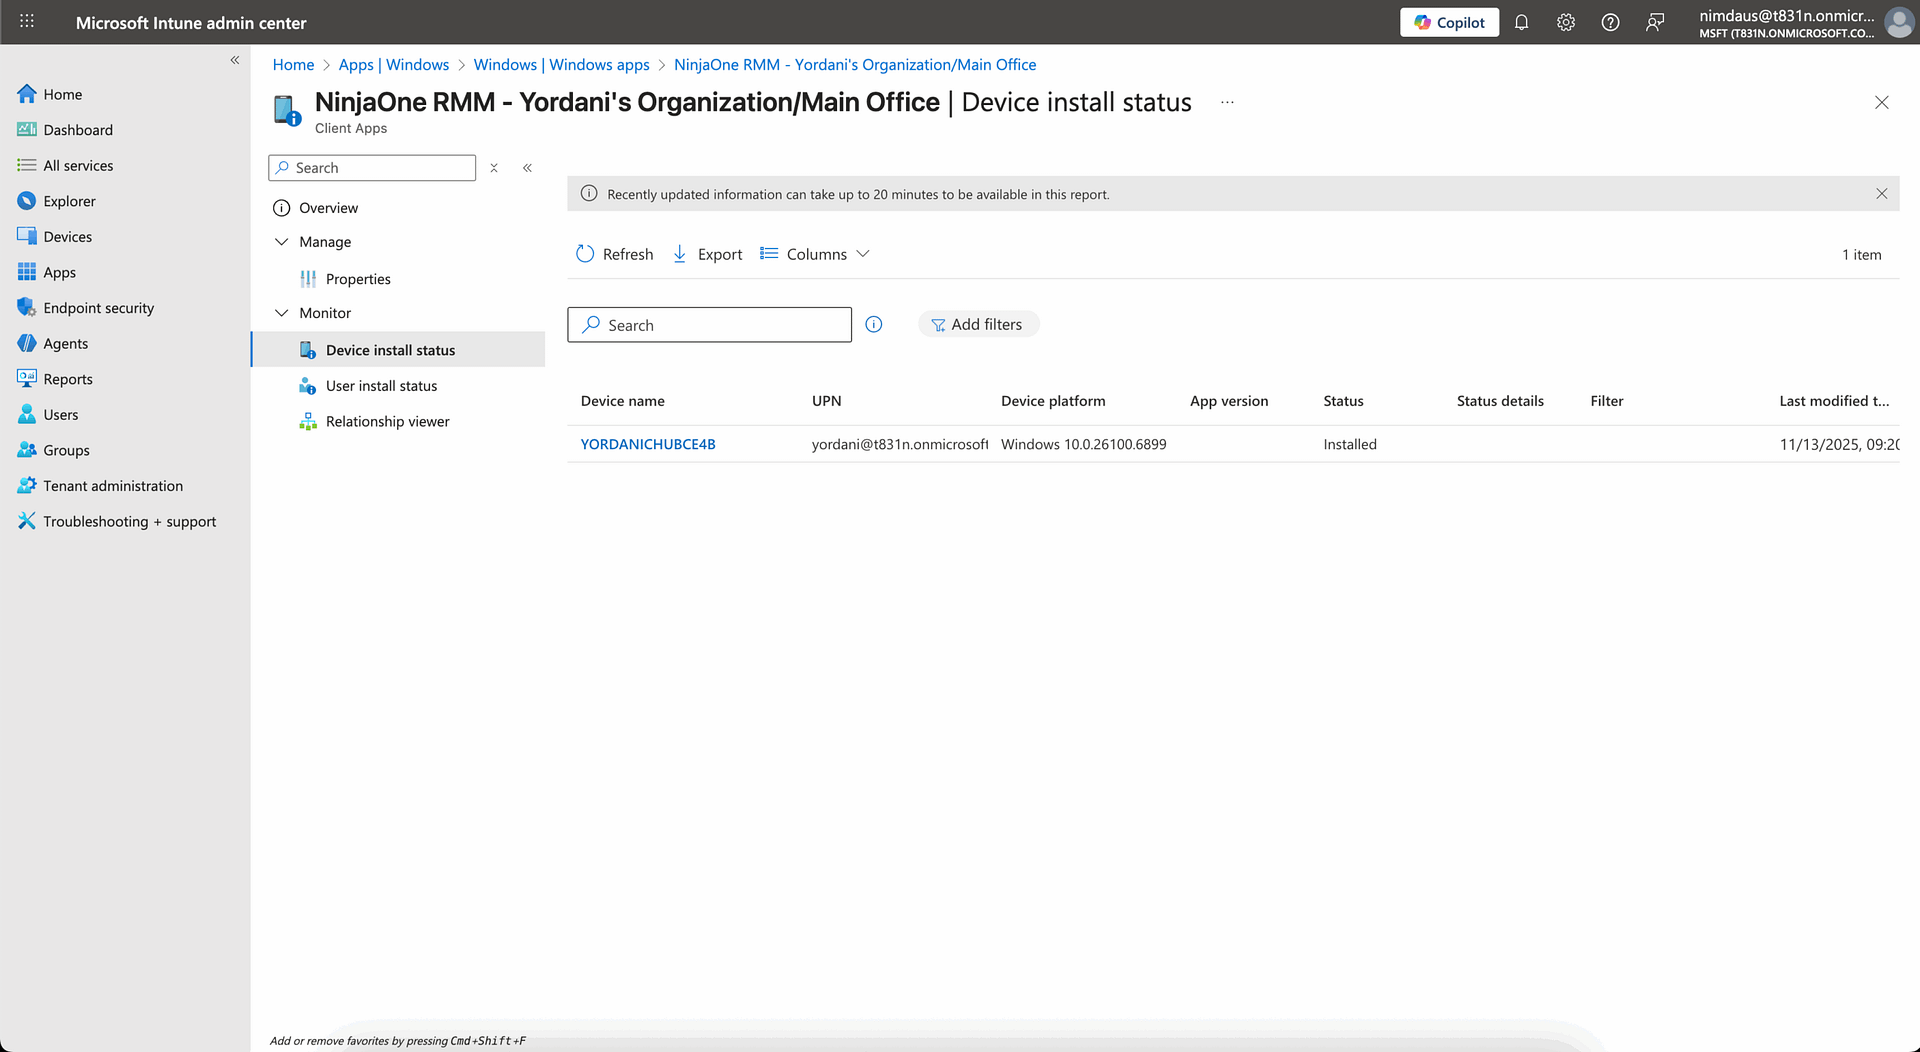Open the notifications bell icon
The width and height of the screenshot is (1920, 1052).
(1521, 22)
